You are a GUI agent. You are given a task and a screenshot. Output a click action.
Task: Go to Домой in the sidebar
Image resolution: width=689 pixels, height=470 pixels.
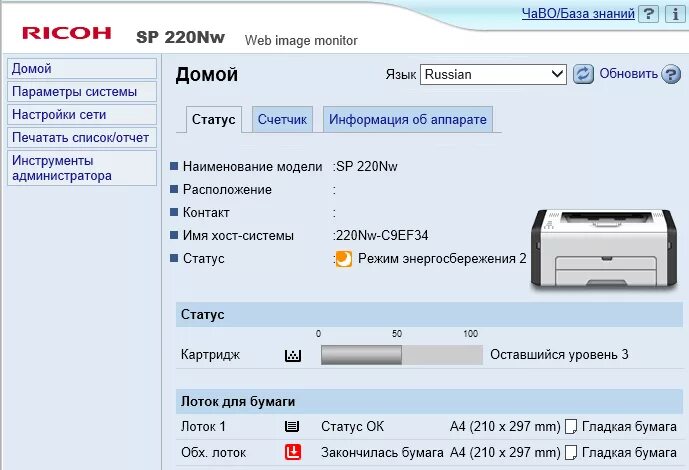pos(82,69)
